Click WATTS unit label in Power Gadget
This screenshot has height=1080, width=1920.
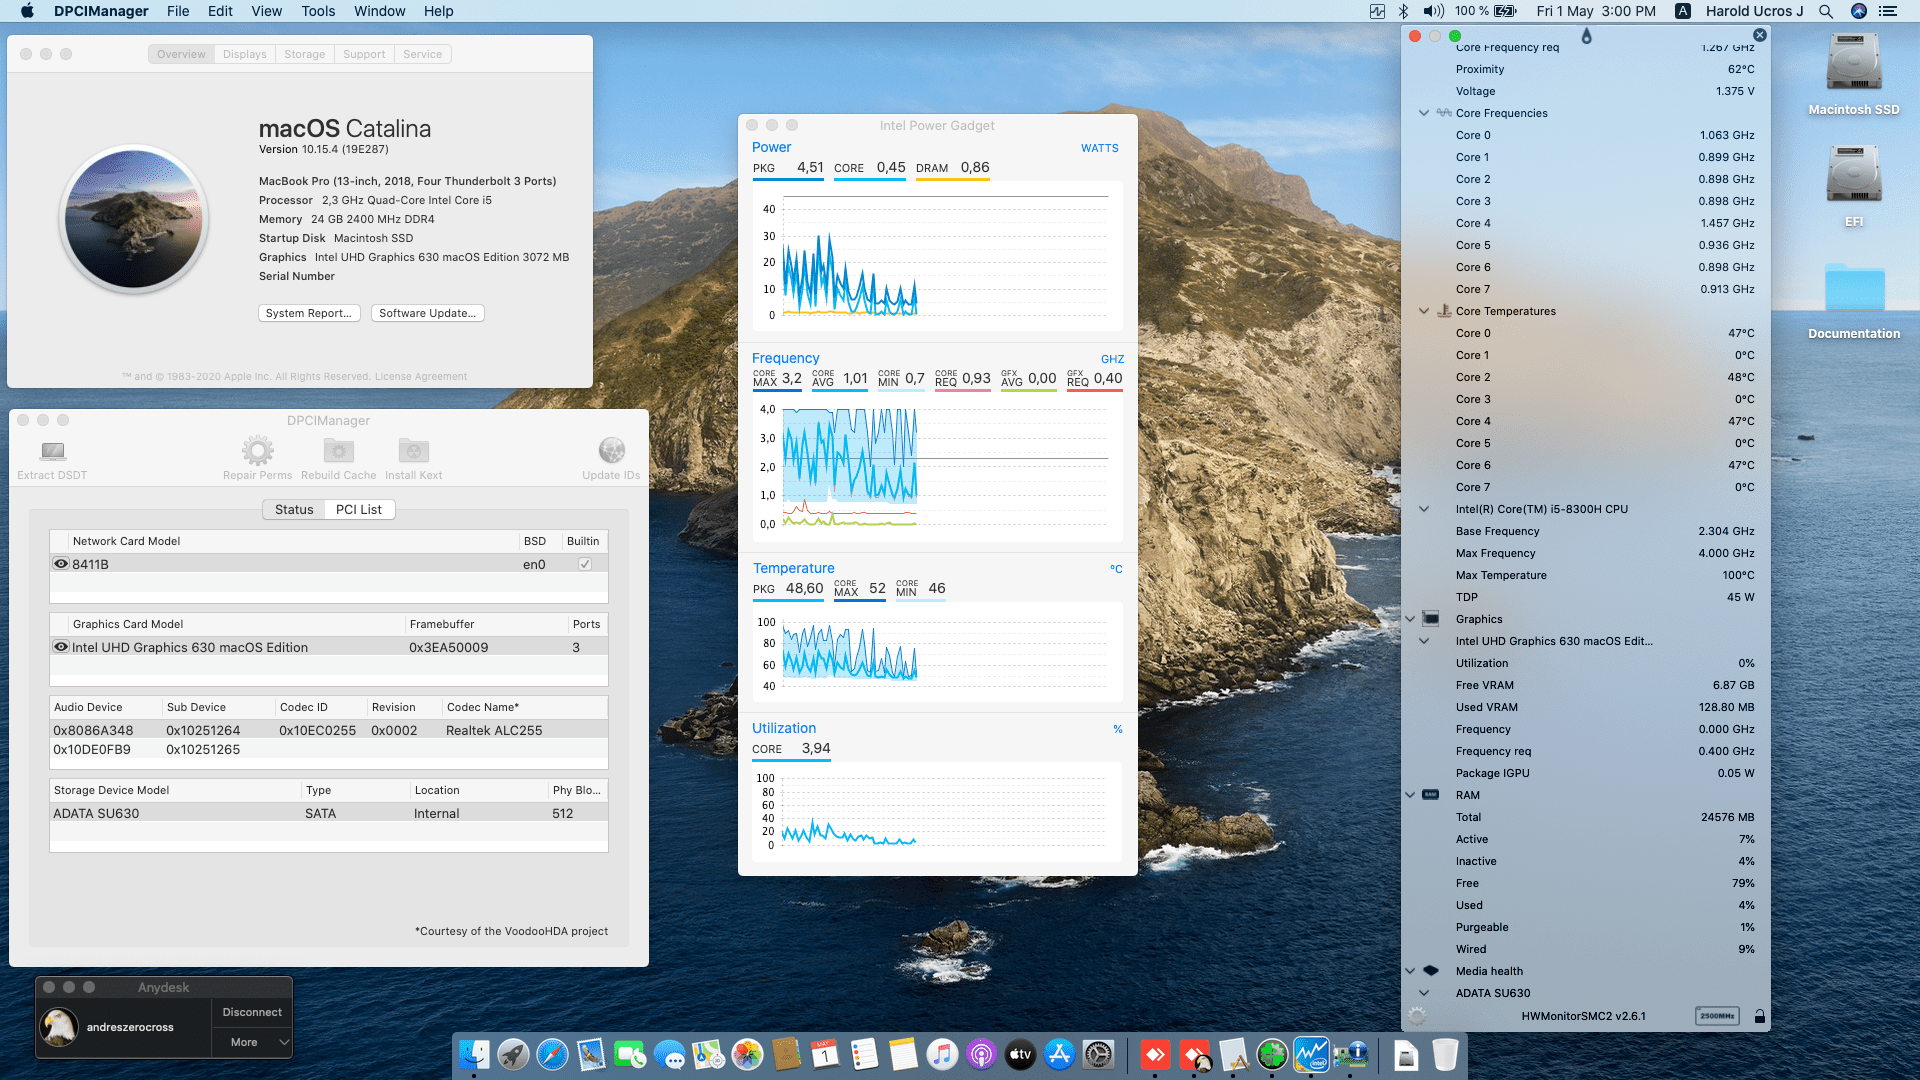tap(1100, 148)
